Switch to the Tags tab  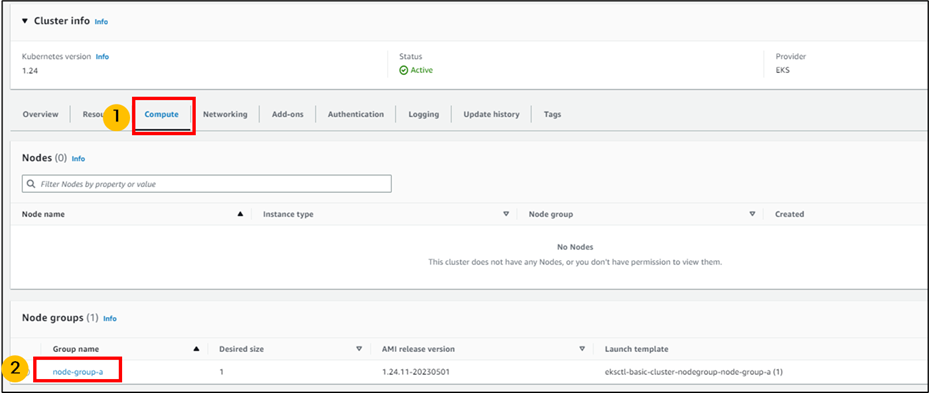552,114
